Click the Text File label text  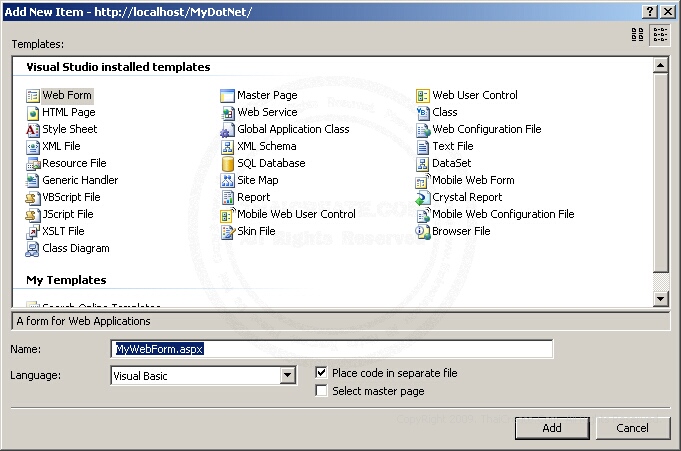tap(453, 146)
